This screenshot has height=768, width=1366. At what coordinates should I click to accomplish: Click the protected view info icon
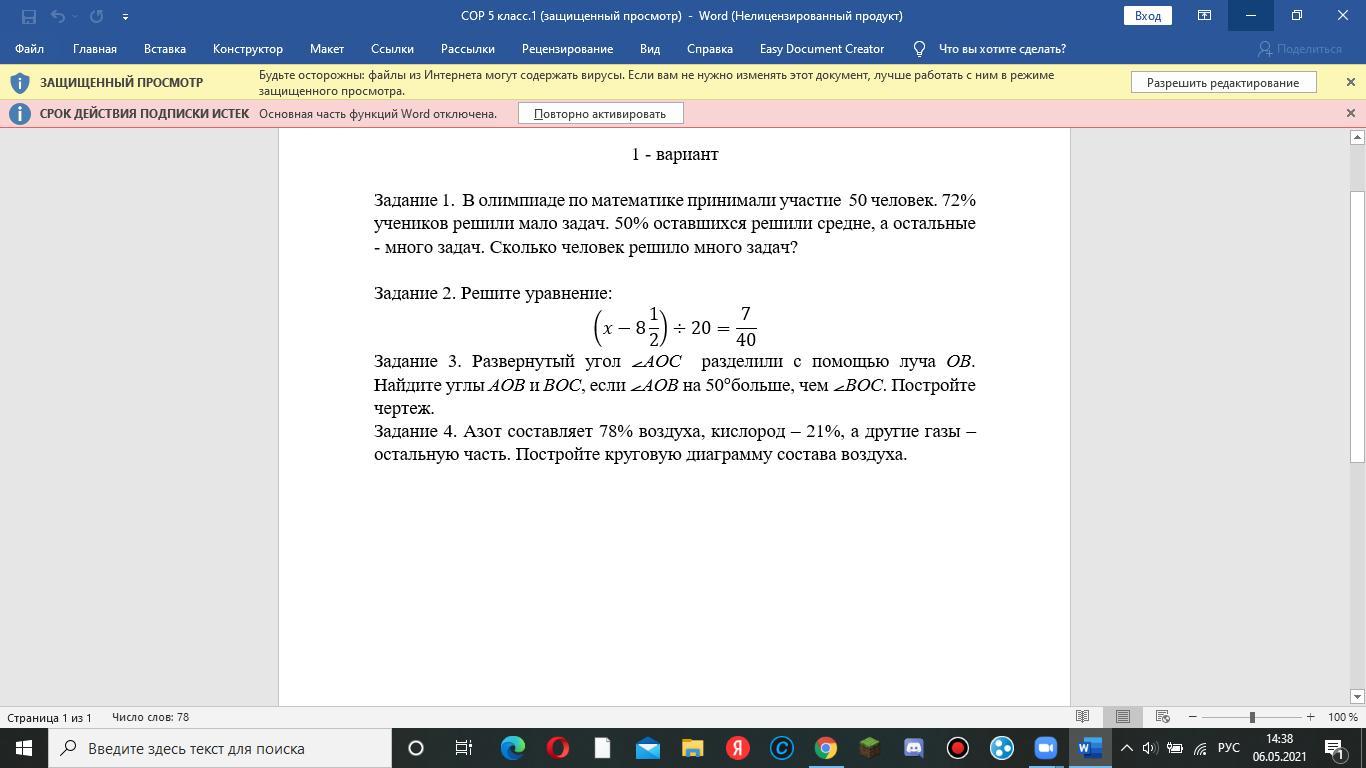click(19, 82)
